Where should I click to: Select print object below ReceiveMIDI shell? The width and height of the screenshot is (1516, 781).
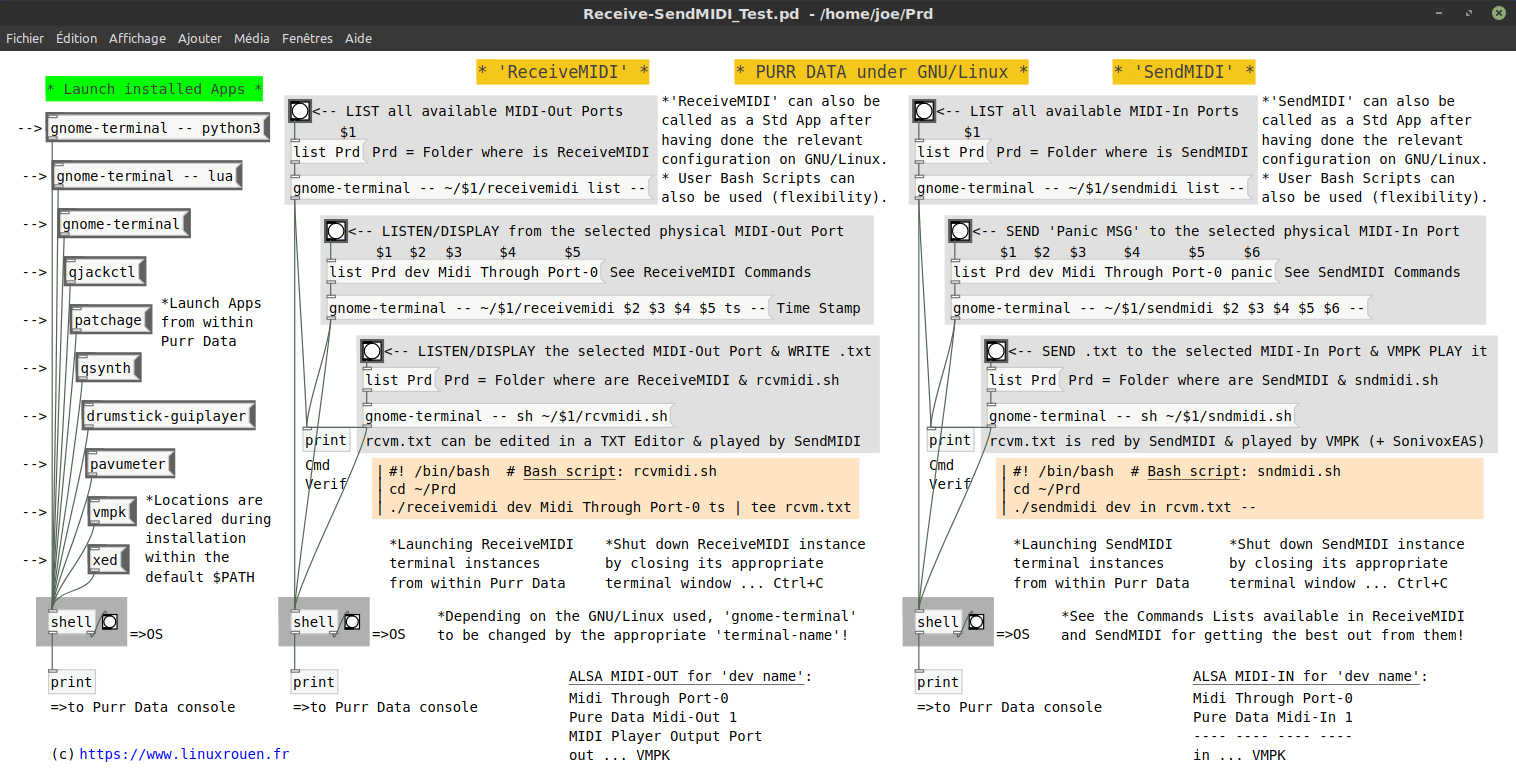(314, 682)
